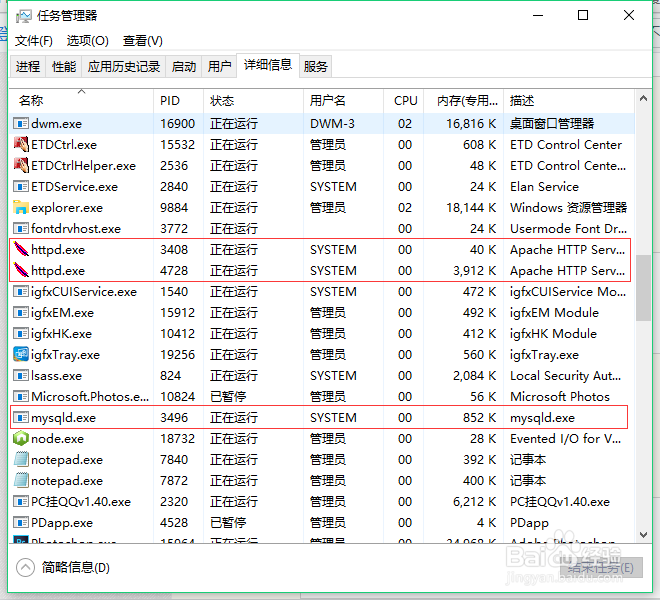This screenshot has width=660, height=600.
Task: Click the Apache feather icon for httpd.exe PID 3408
Action: coord(21,249)
